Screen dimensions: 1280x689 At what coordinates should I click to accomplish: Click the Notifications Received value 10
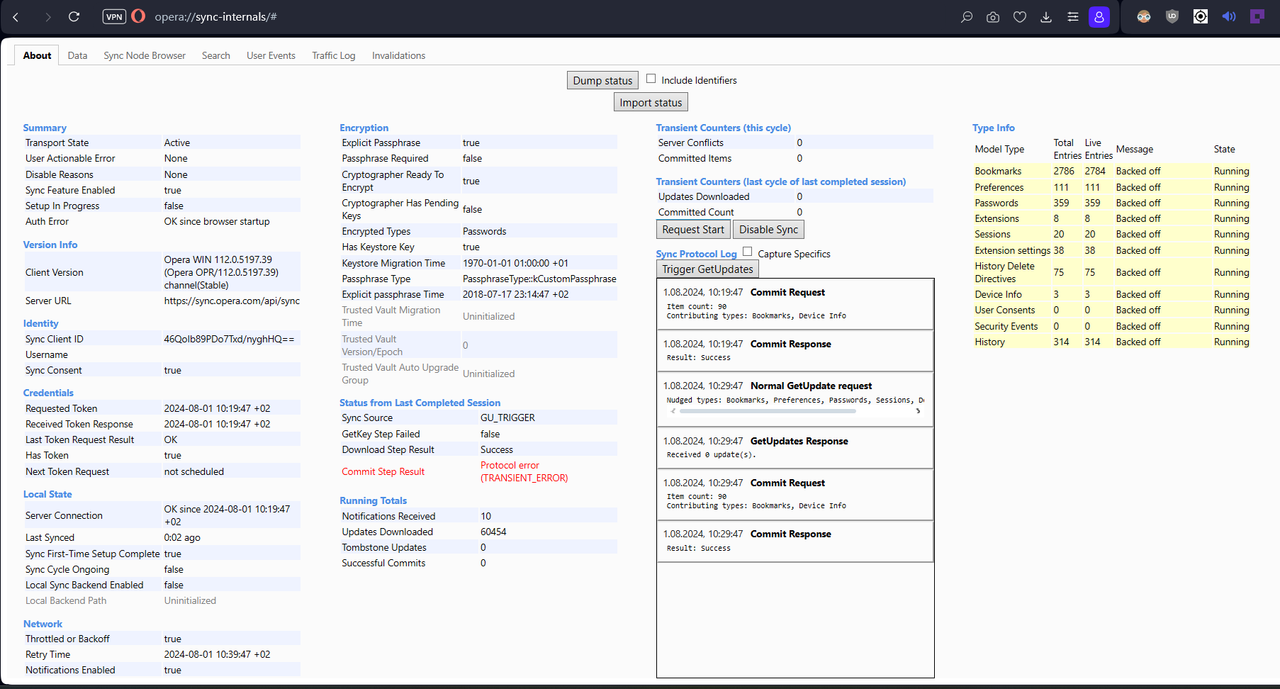pos(486,516)
